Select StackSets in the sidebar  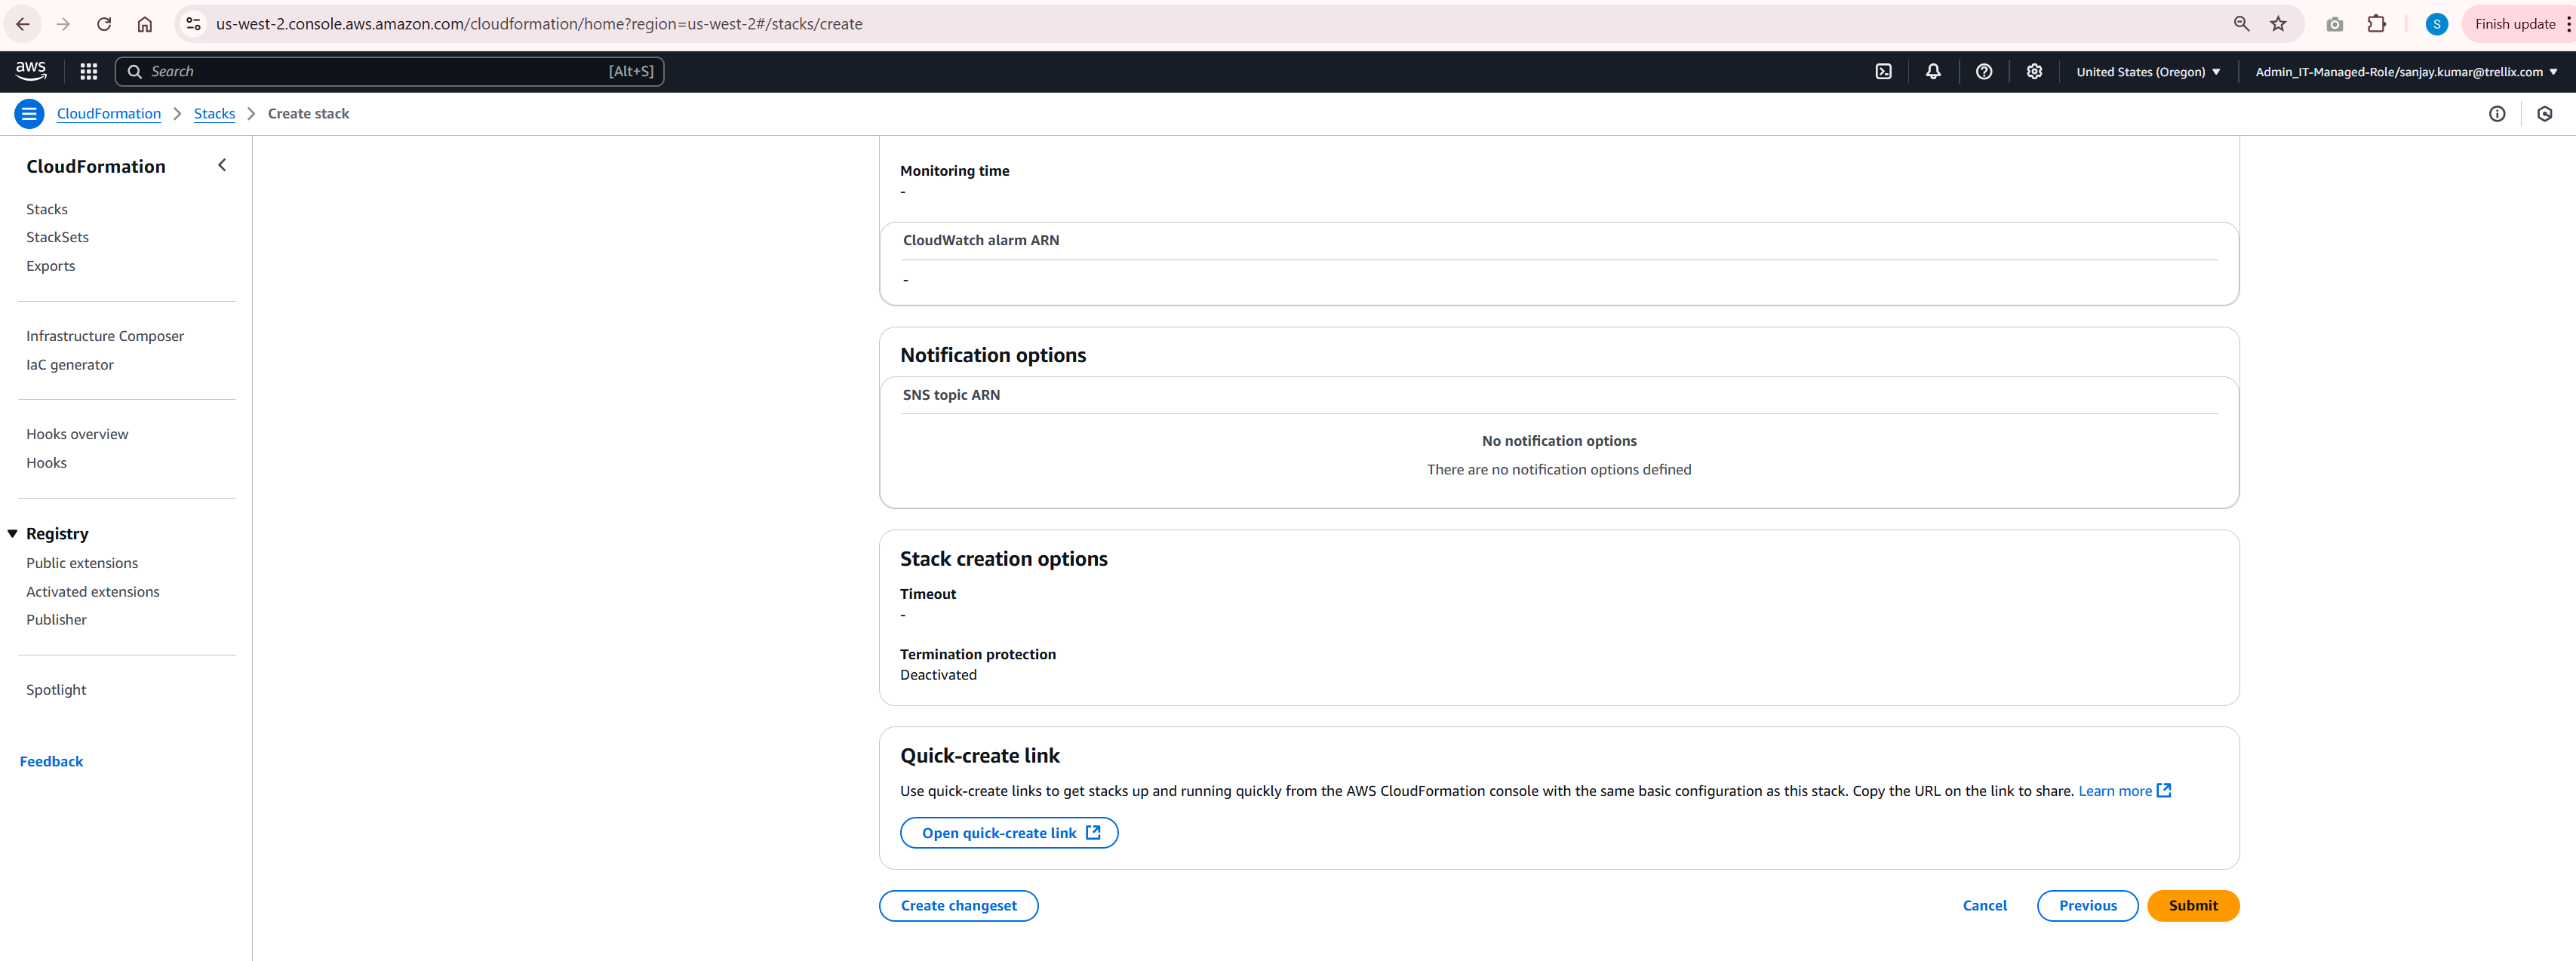click(x=57, y=237)
